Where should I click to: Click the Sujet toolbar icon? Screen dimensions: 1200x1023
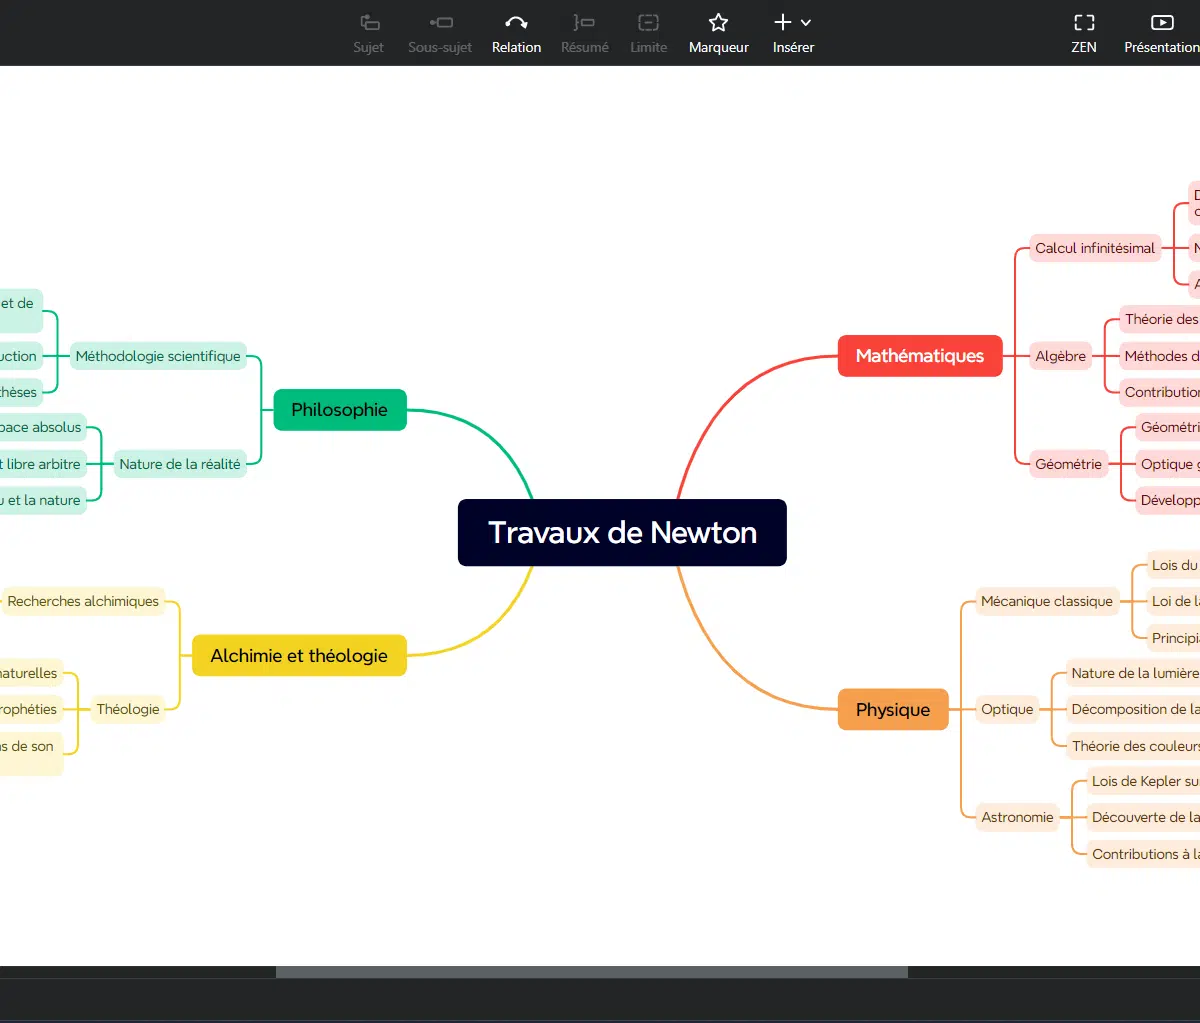(x=368, y=23)
